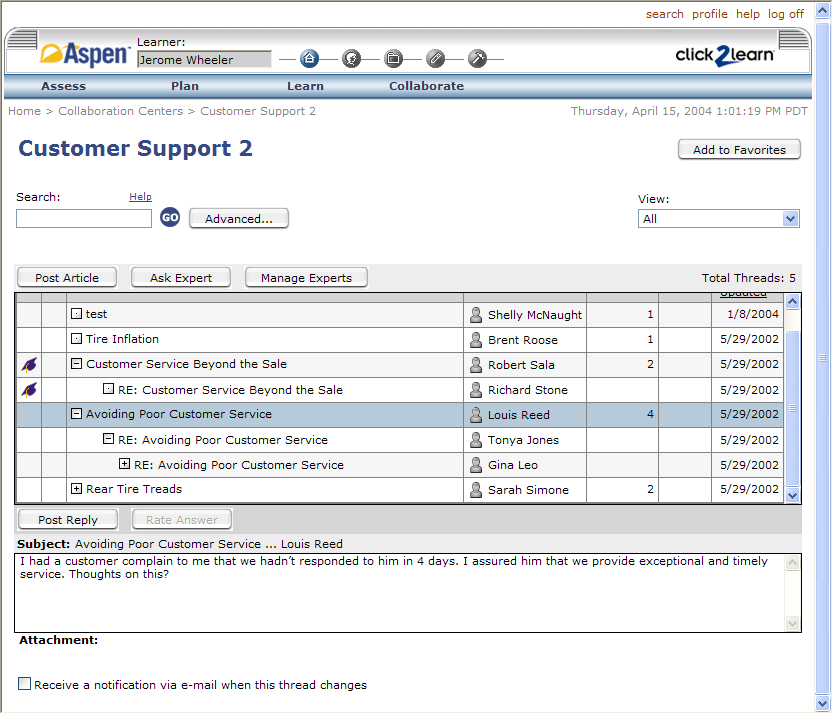Click the log off link
Screen dimensions: 833x714
coord(785,14)
